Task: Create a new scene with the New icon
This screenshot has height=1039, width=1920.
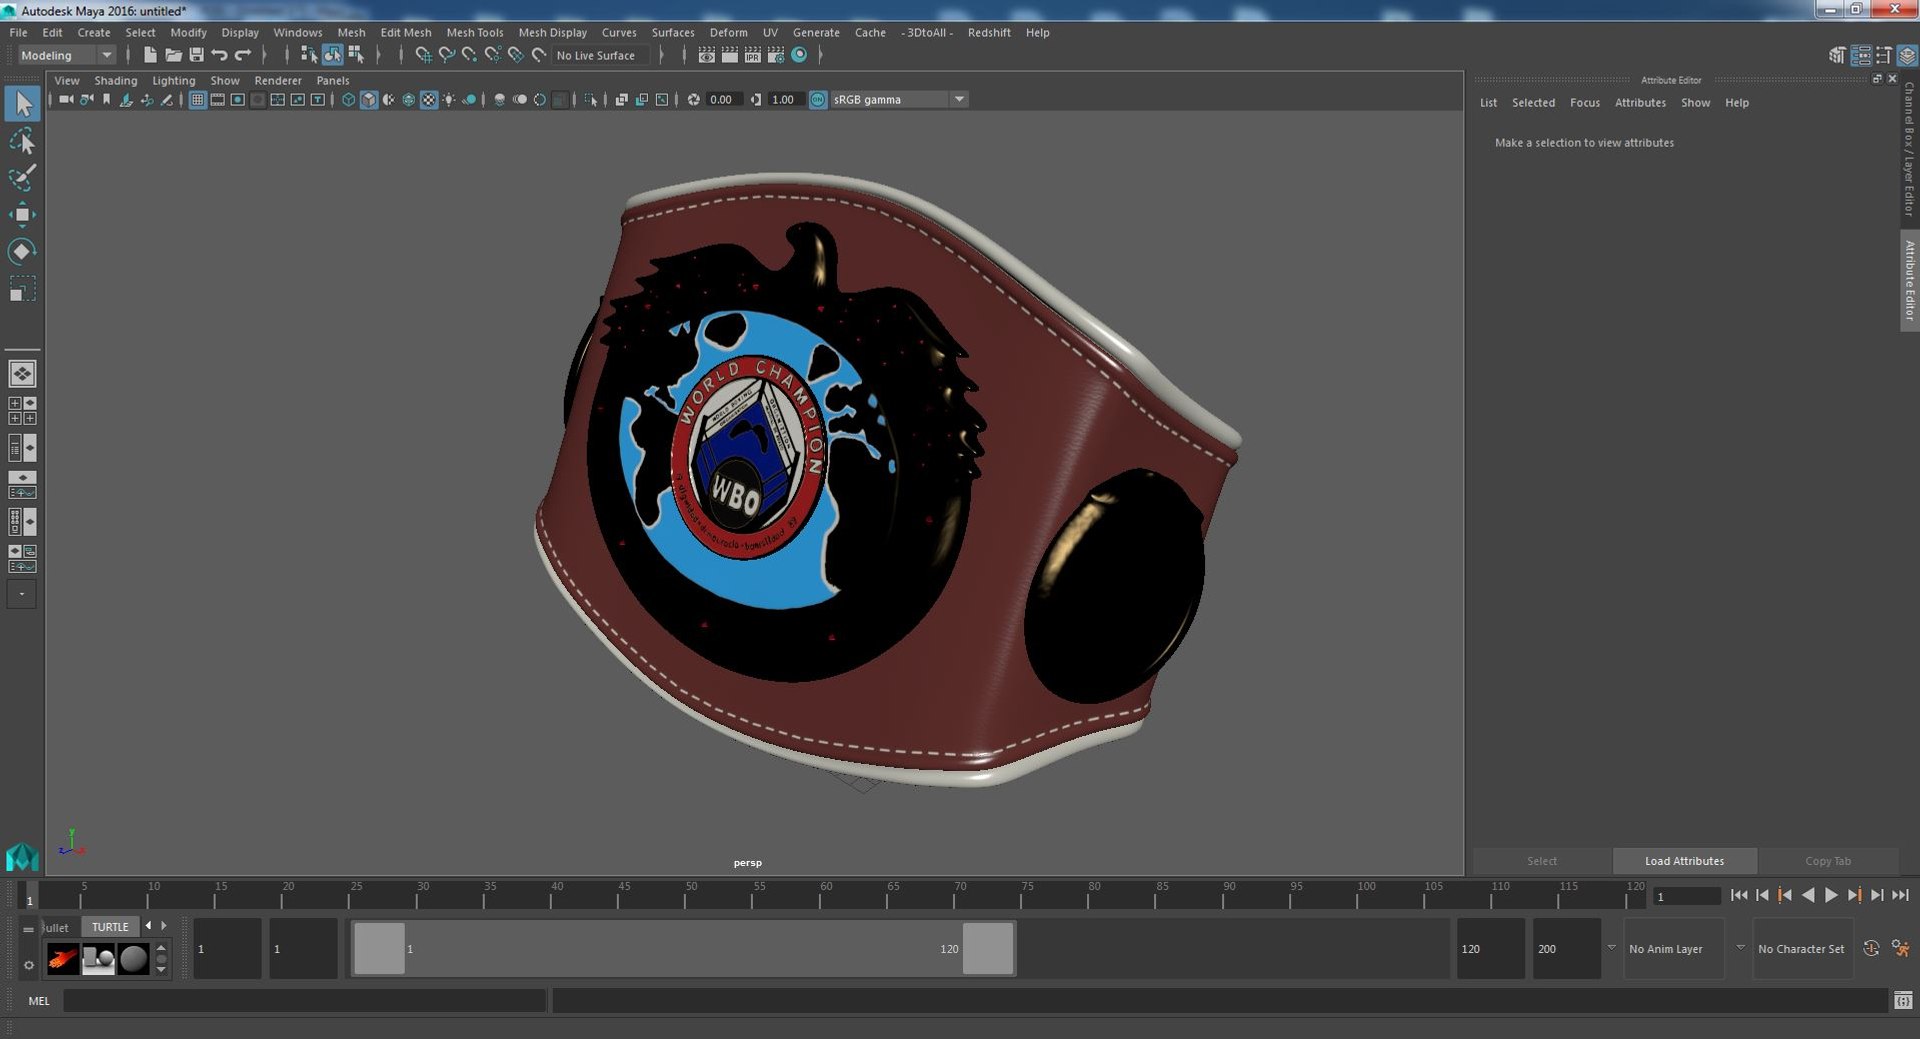Action: tap(150, 55)
